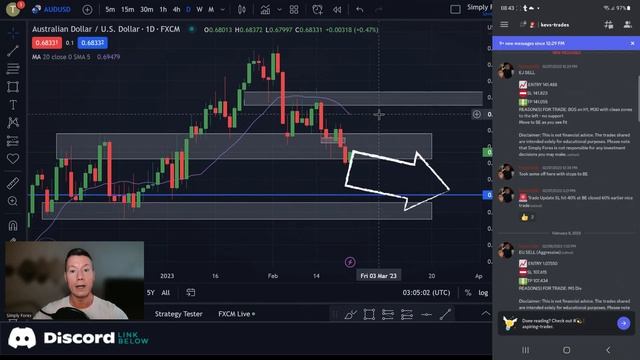Viewport: 640px width, 360px height.
Task: Click the red sell price 0.68331 button
Action: 47,43
